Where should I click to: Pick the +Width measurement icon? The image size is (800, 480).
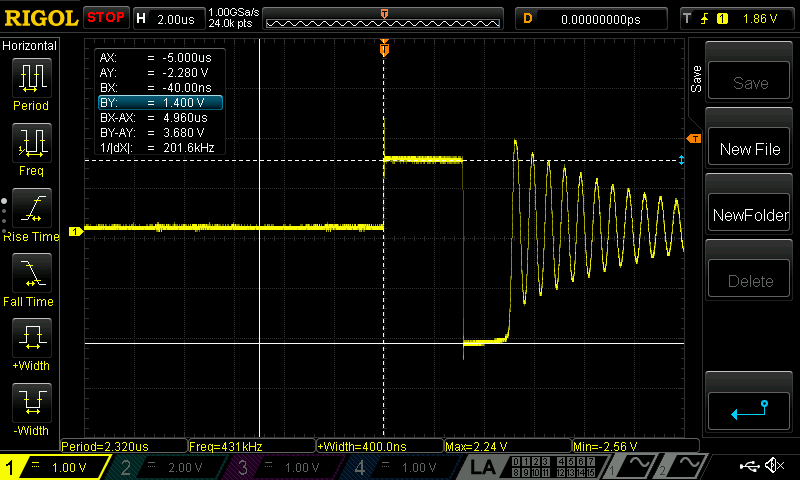31,344
